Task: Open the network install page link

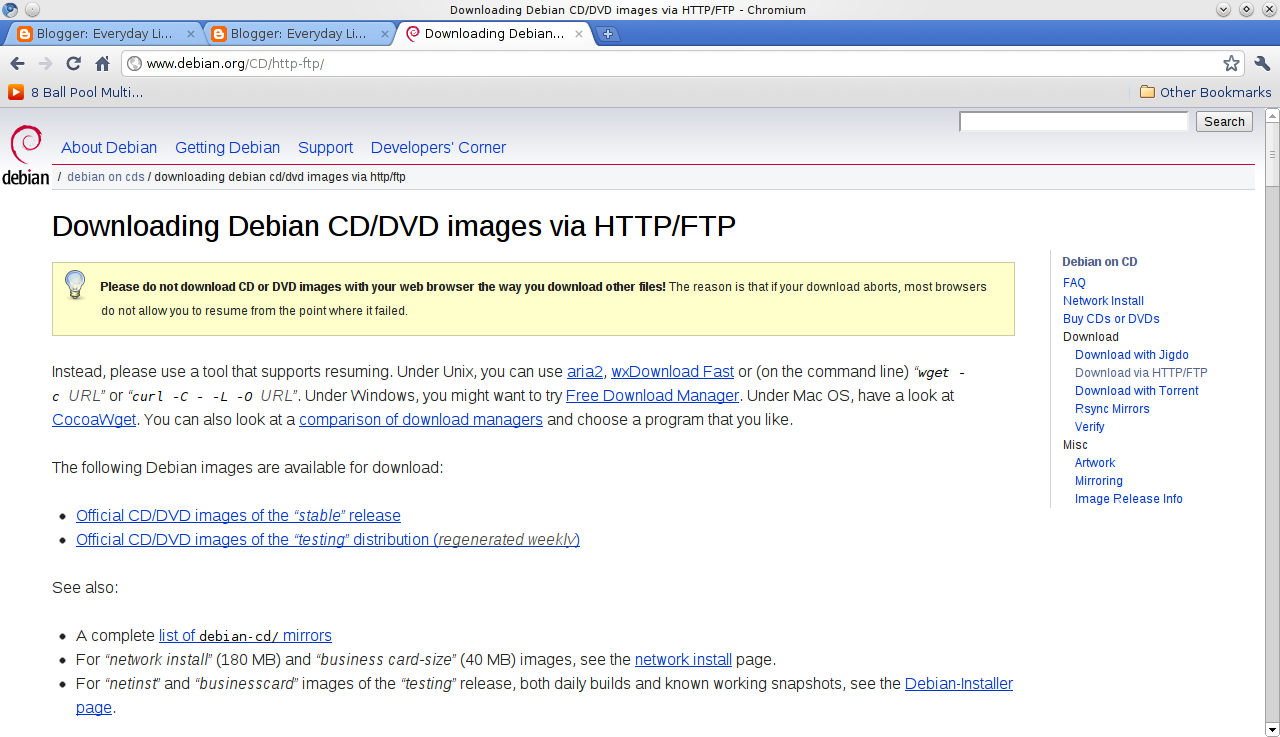Action: pyautogui.click(x=683, y=660)
